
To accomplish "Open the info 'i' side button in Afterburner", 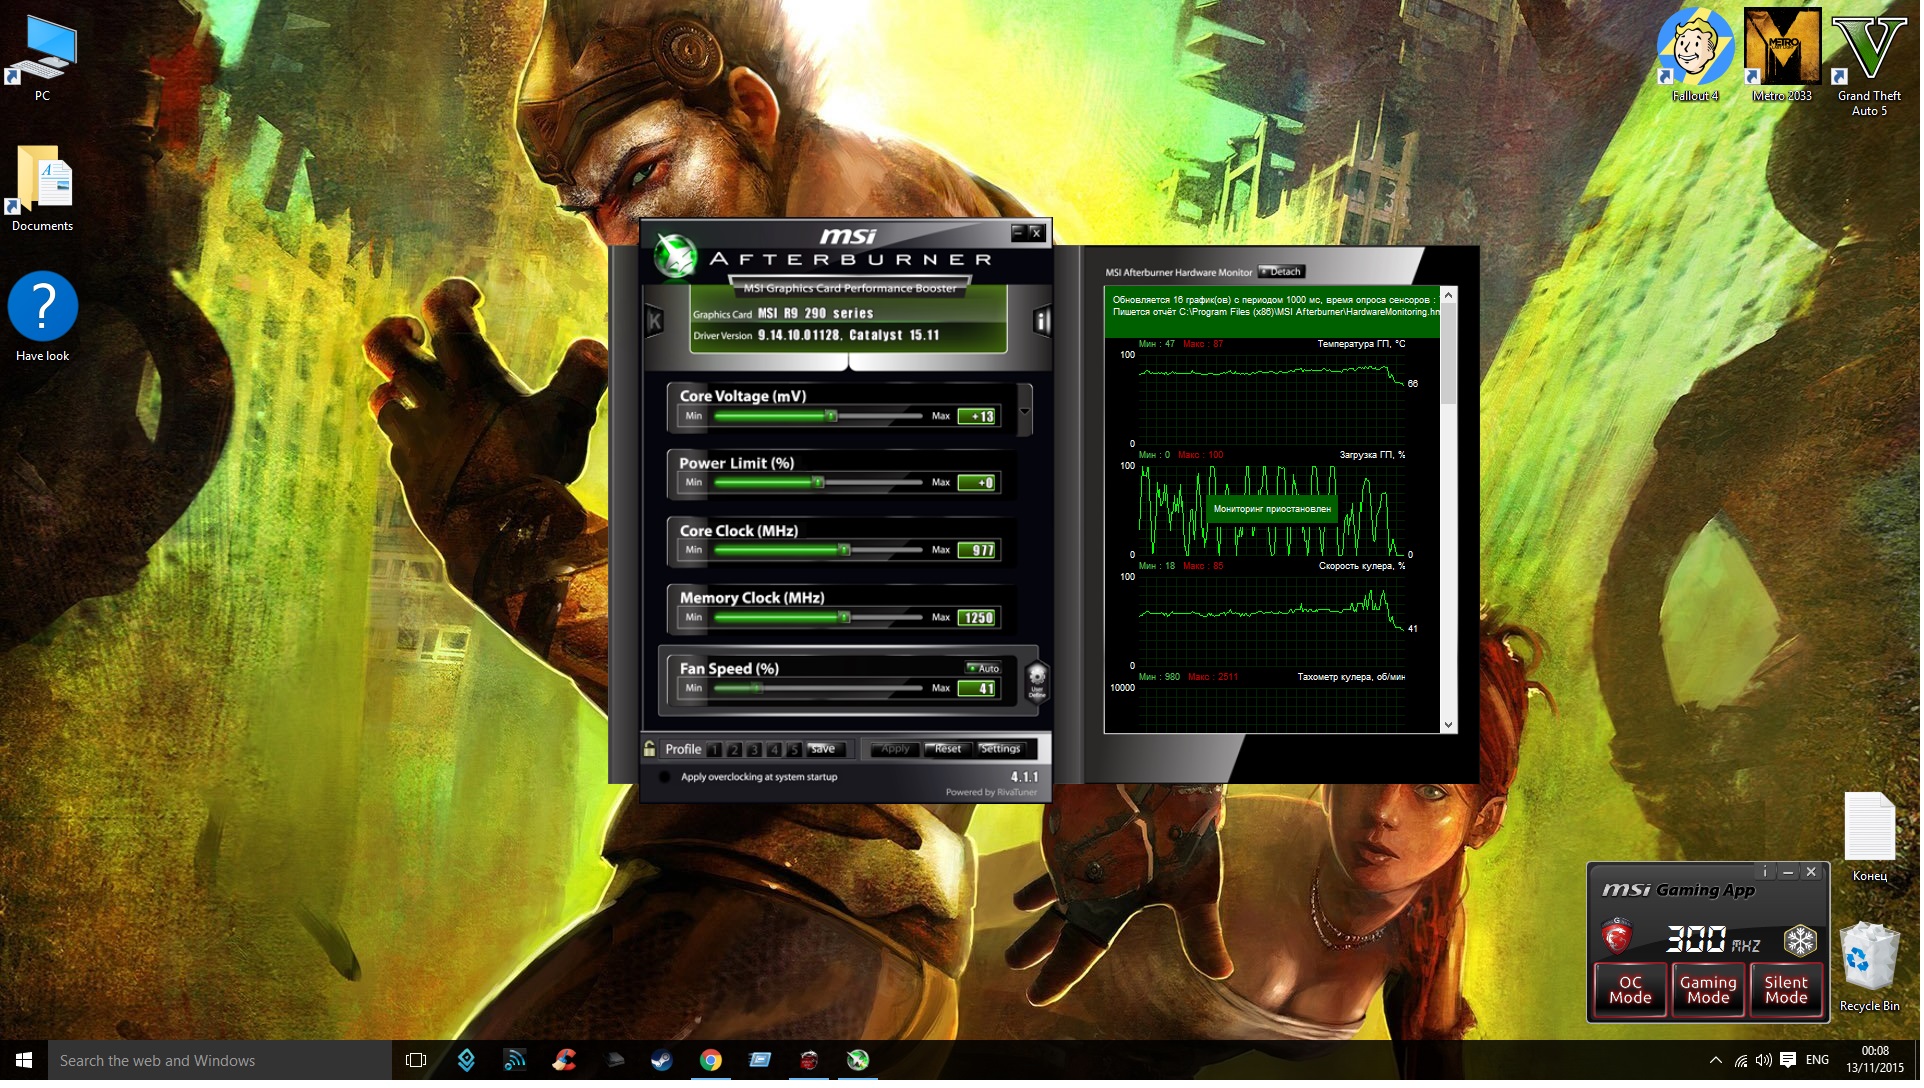I will [x=1041, y=321].
